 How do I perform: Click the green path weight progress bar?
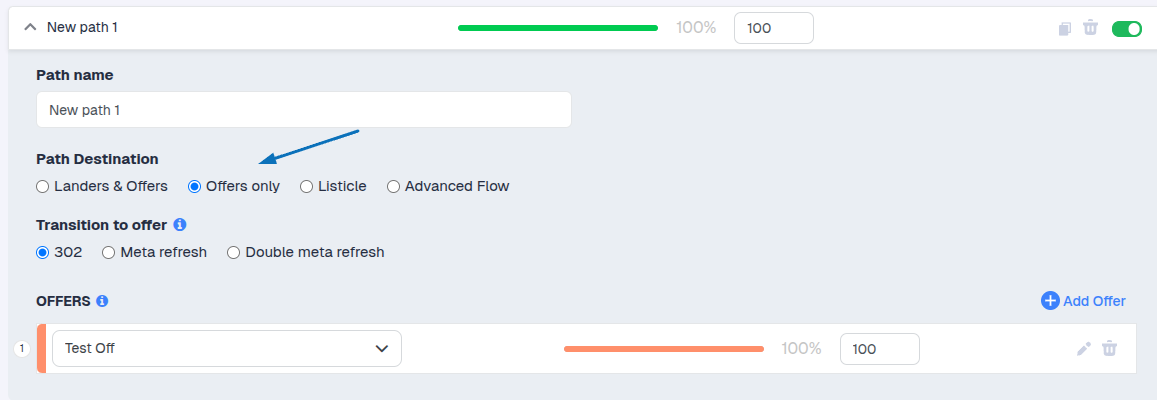click(x=557, y=28)
